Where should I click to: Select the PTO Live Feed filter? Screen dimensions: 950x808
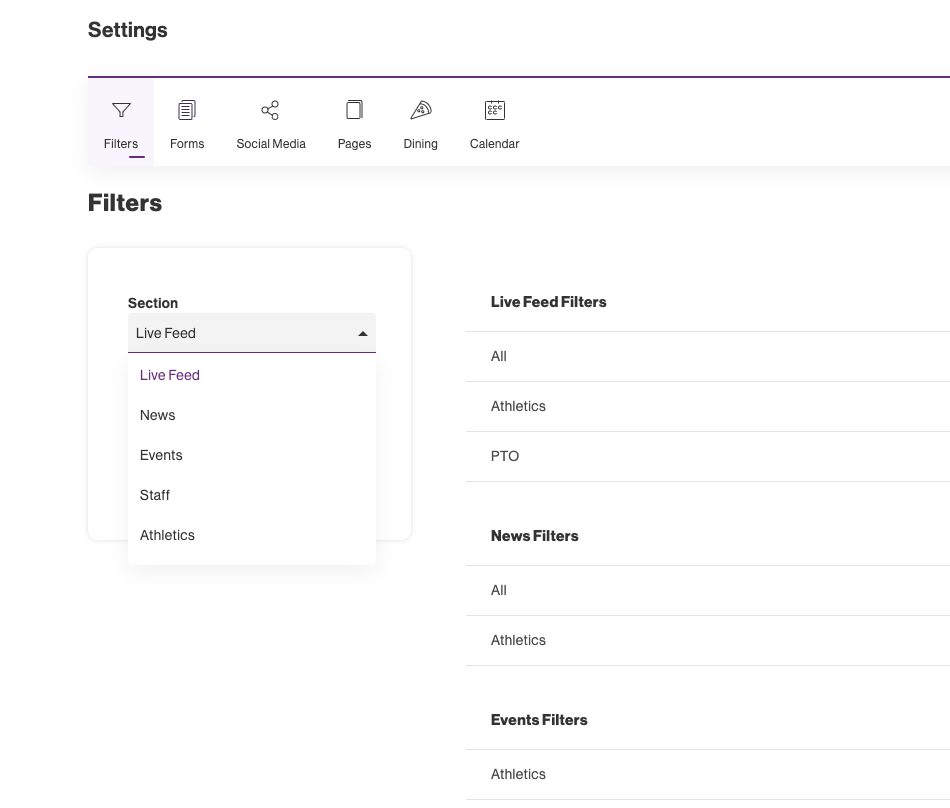pyautogui.click(x=505, y=456)
